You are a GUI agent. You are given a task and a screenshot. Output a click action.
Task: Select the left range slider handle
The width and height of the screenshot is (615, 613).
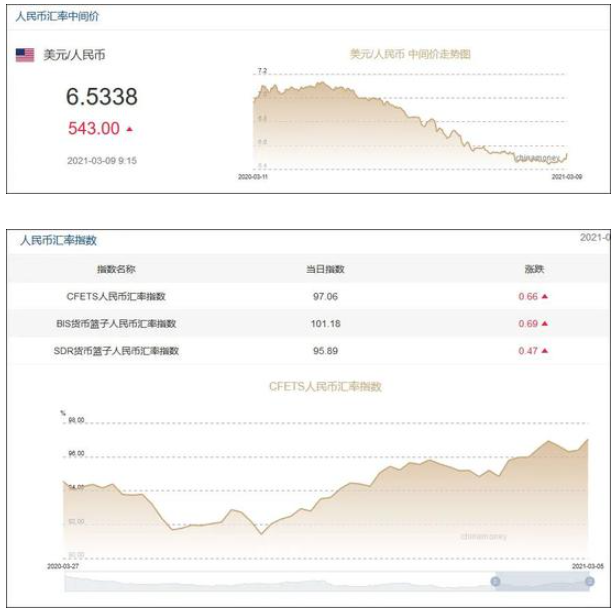tap(495, 582)
